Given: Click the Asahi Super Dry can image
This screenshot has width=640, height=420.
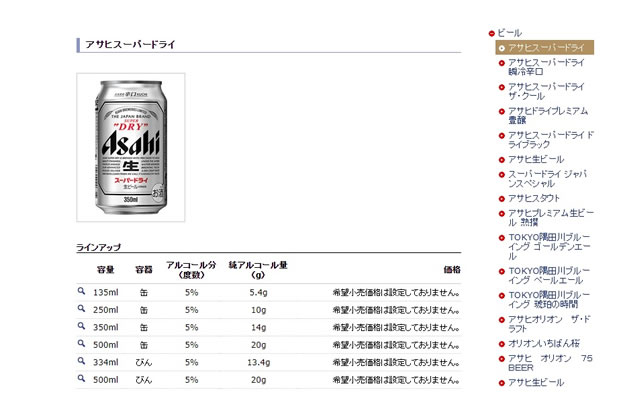Looking at the screenshot, I should click(x=131, y=147).
